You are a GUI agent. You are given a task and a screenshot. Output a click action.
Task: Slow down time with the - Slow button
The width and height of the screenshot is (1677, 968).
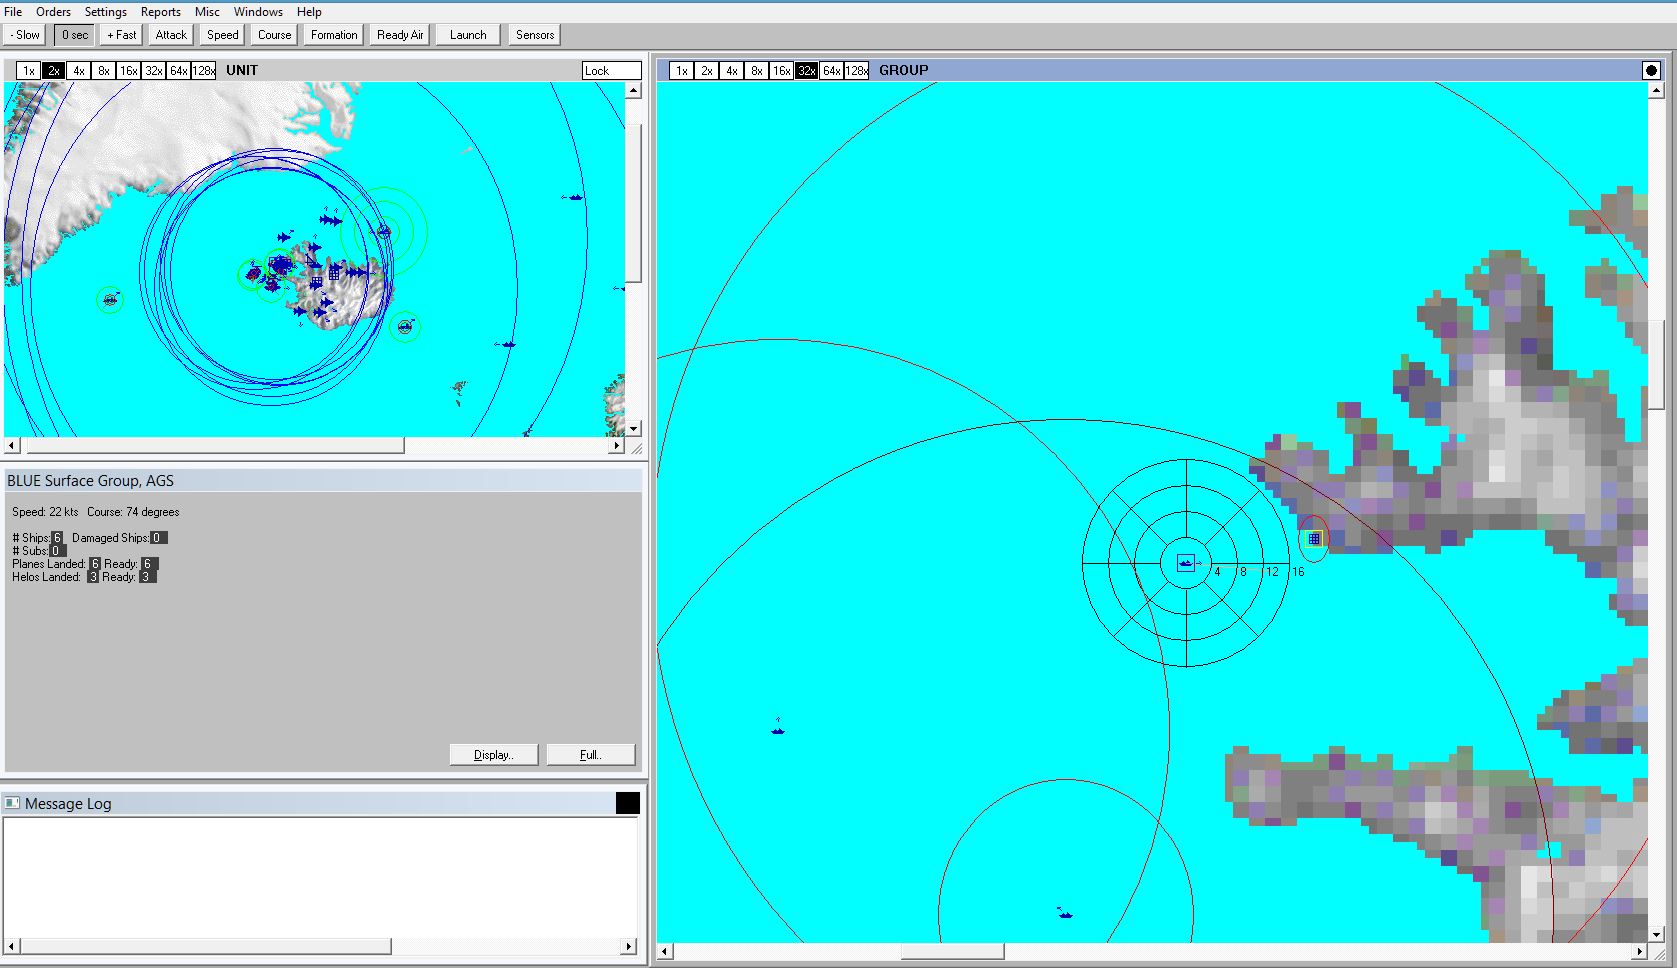(x=25, y=35)
